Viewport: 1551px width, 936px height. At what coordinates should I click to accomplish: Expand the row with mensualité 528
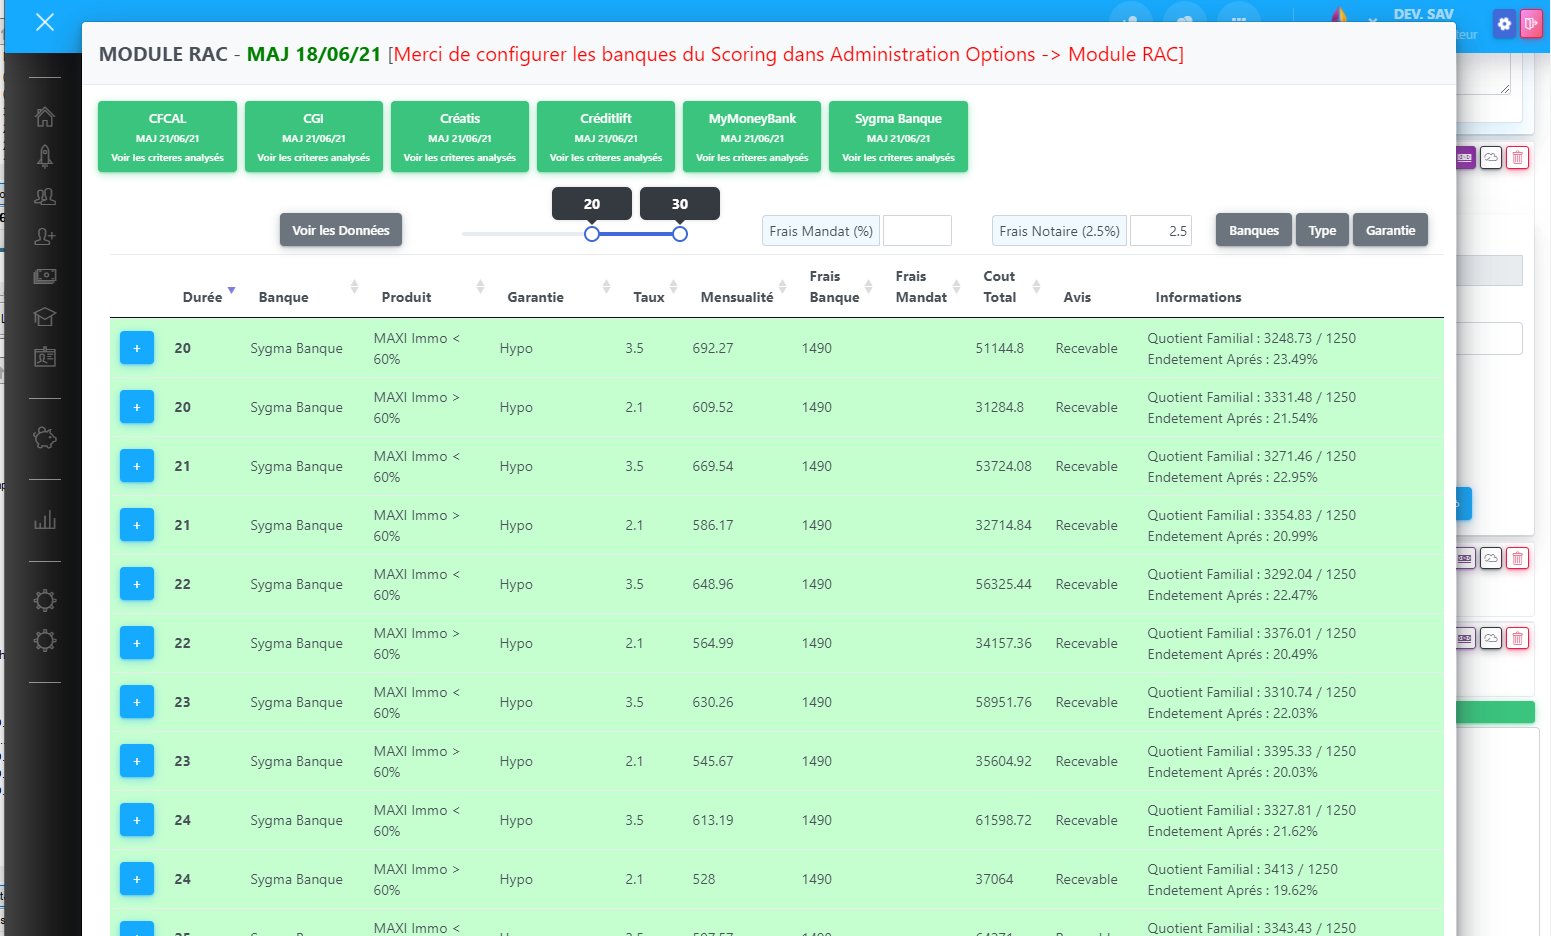(137, 879)
